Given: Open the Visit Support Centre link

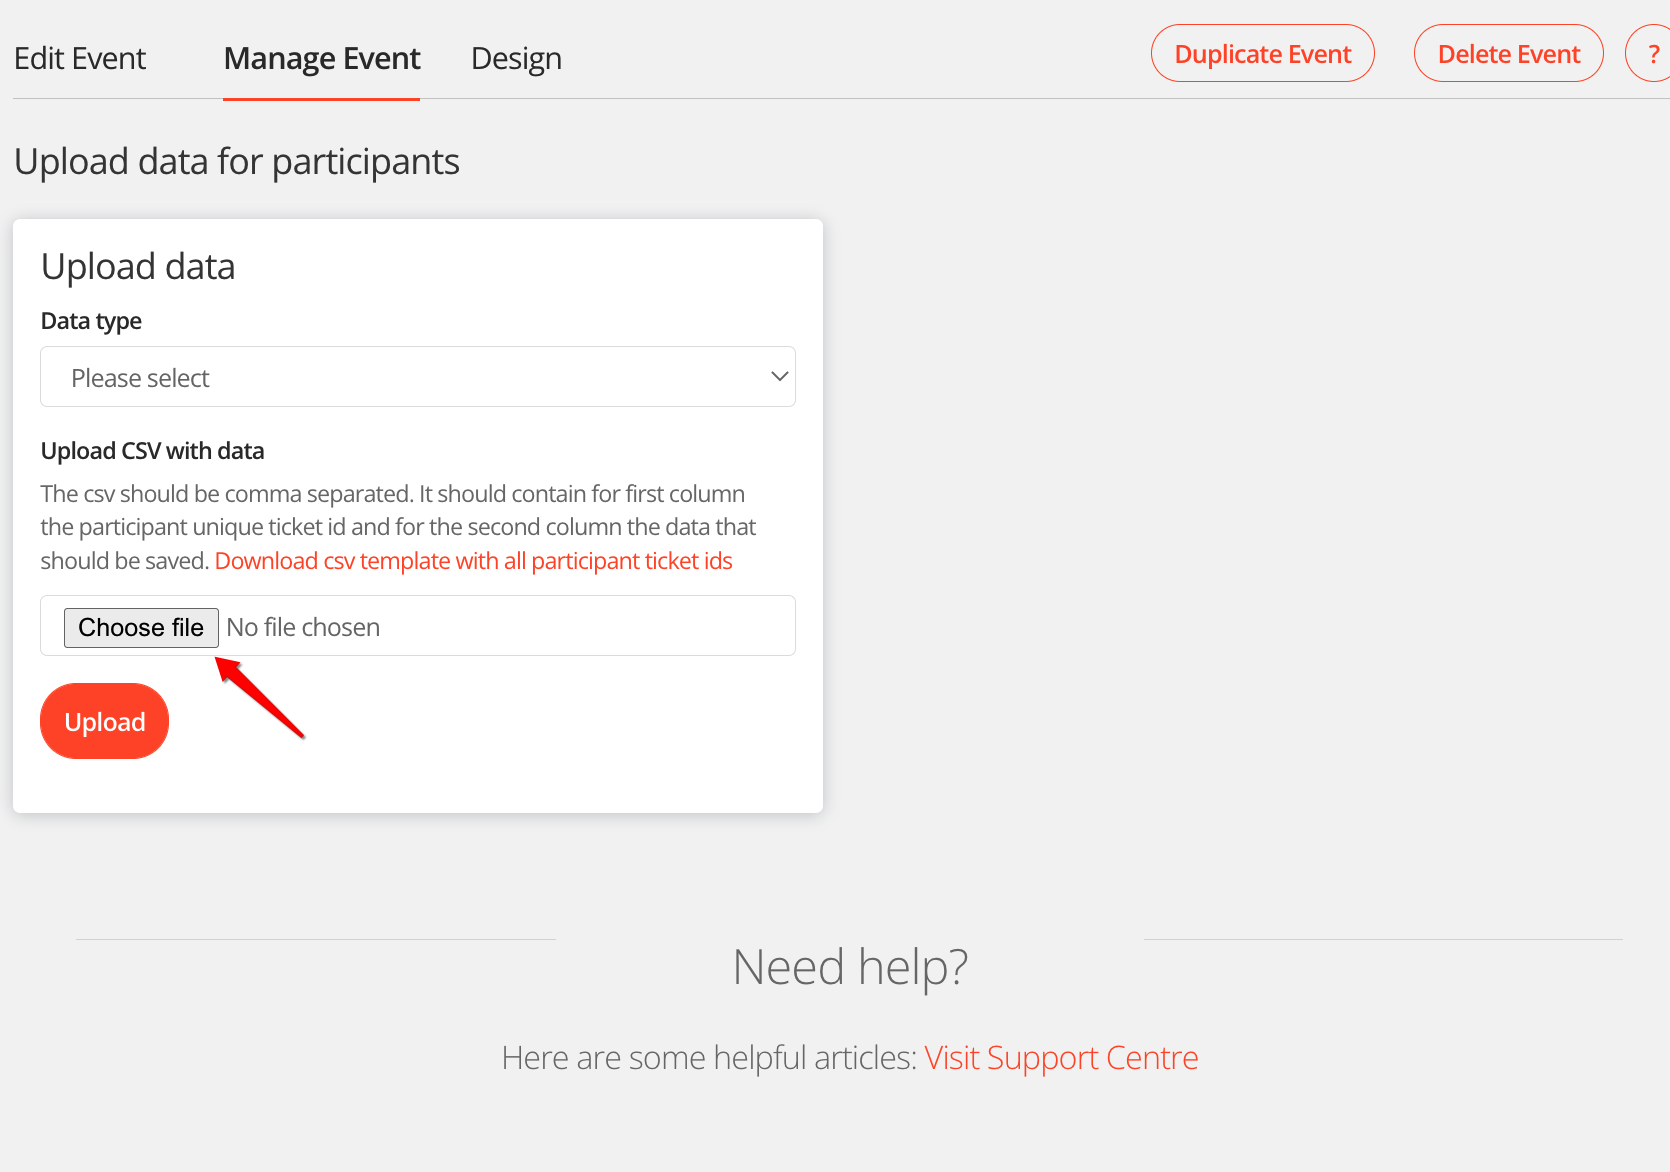Looking at the screenshot, I should (x=1060, y=1058).
